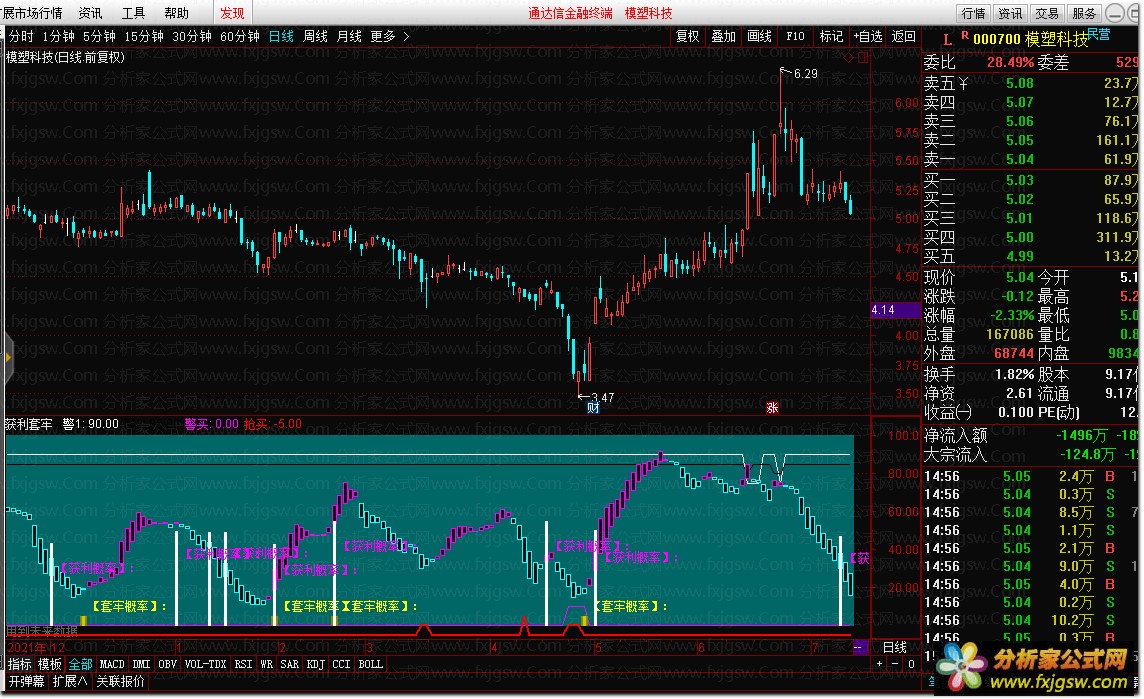Select the 30分钟 period tab
Viewport: 1144px width, 699px height.
click(192, 36)
